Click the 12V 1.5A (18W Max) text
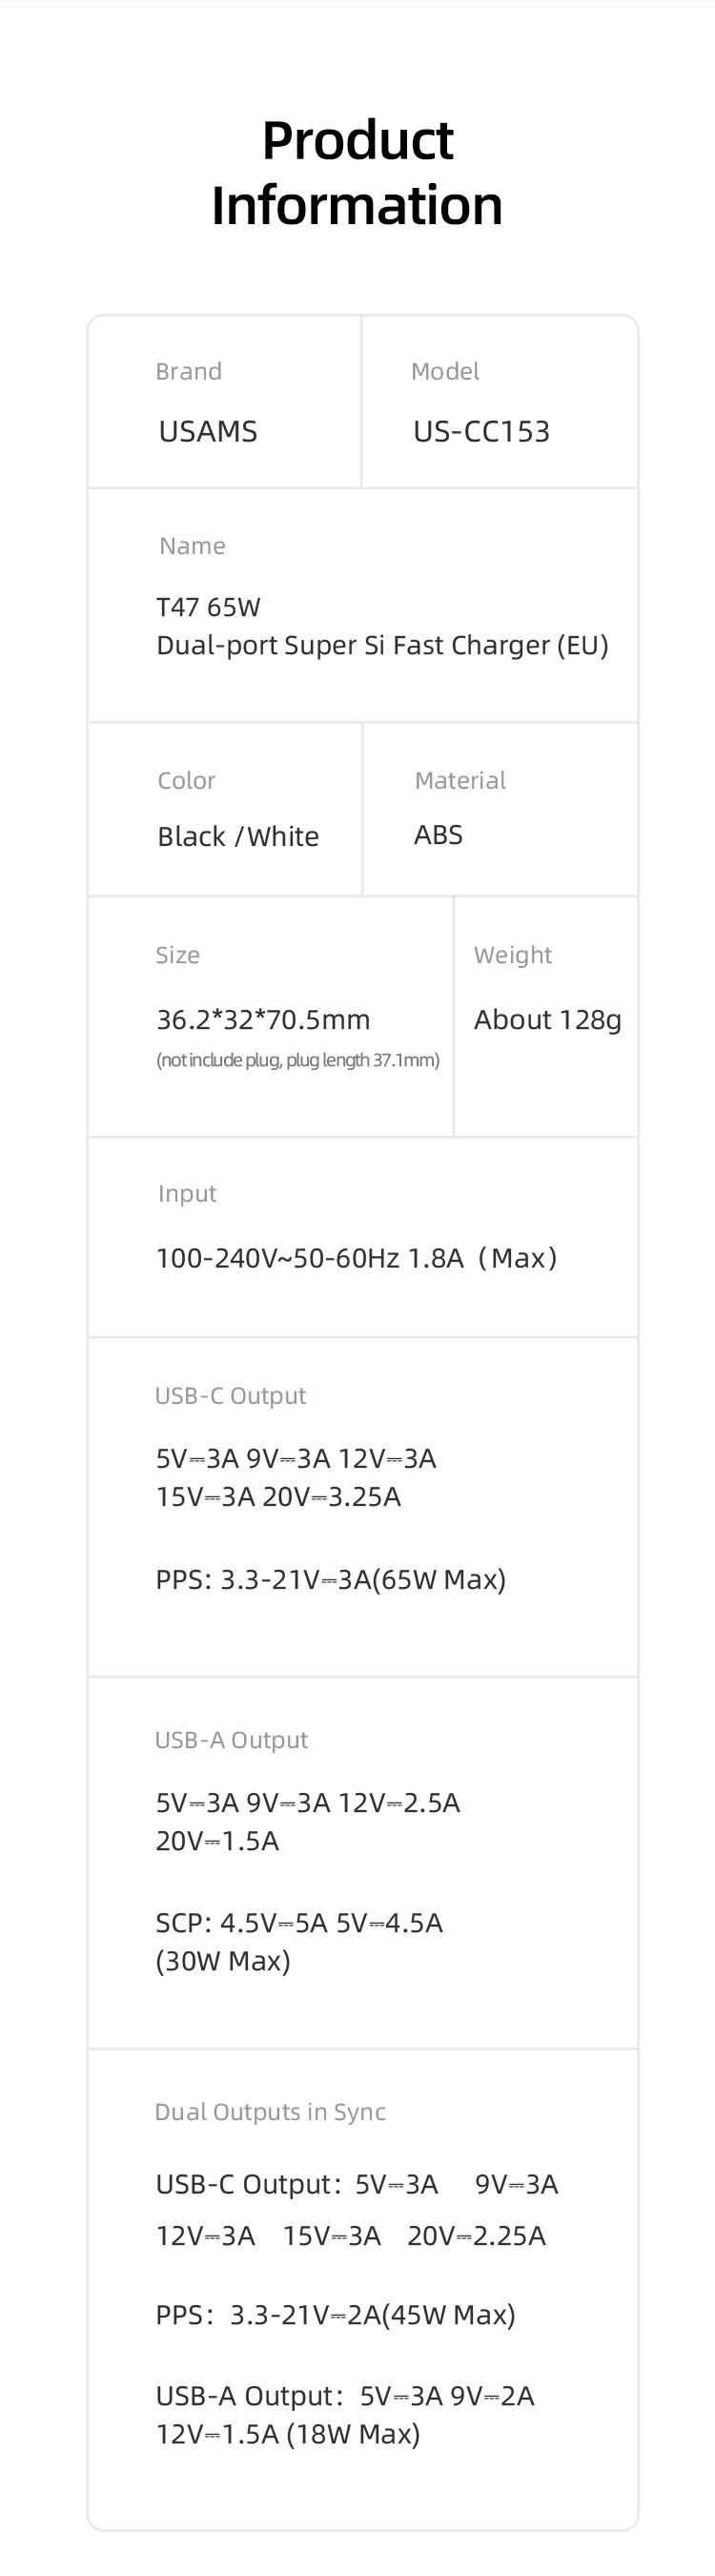This screenshot has width=715, height=2576. (288, 2434)
